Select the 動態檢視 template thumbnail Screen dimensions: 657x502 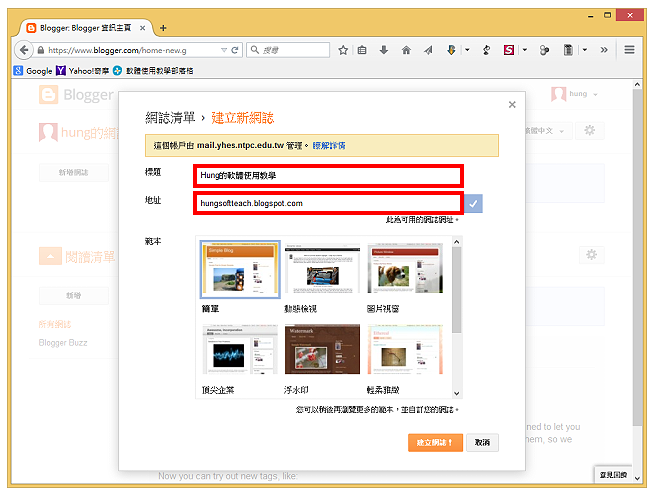pyautogui.click(x=322, y=268)
